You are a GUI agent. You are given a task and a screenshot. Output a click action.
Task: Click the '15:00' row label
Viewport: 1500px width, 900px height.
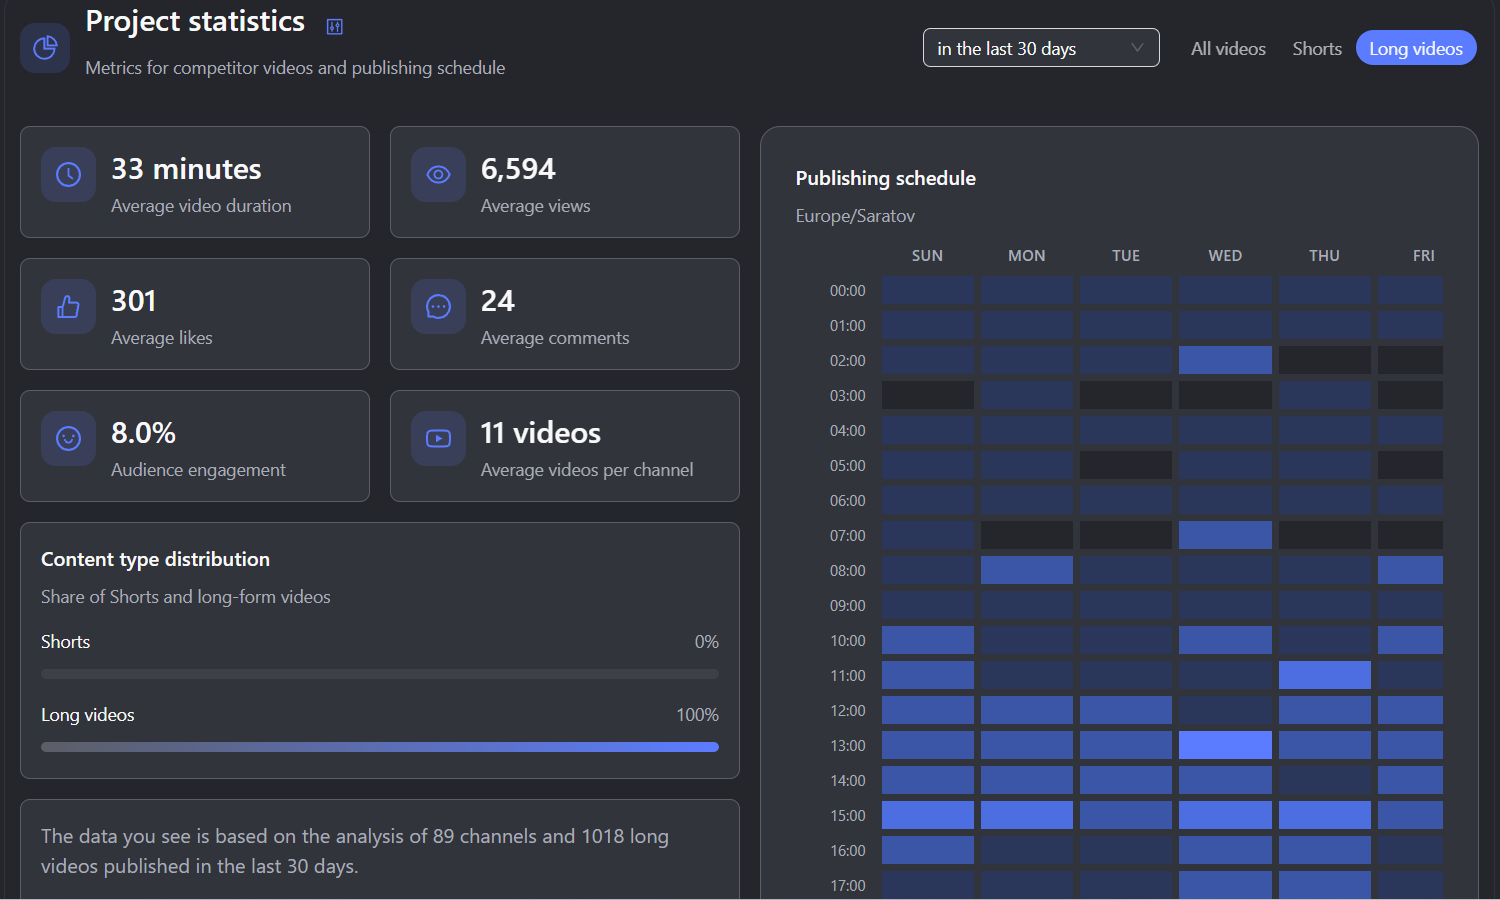click(x=848, y=816)
